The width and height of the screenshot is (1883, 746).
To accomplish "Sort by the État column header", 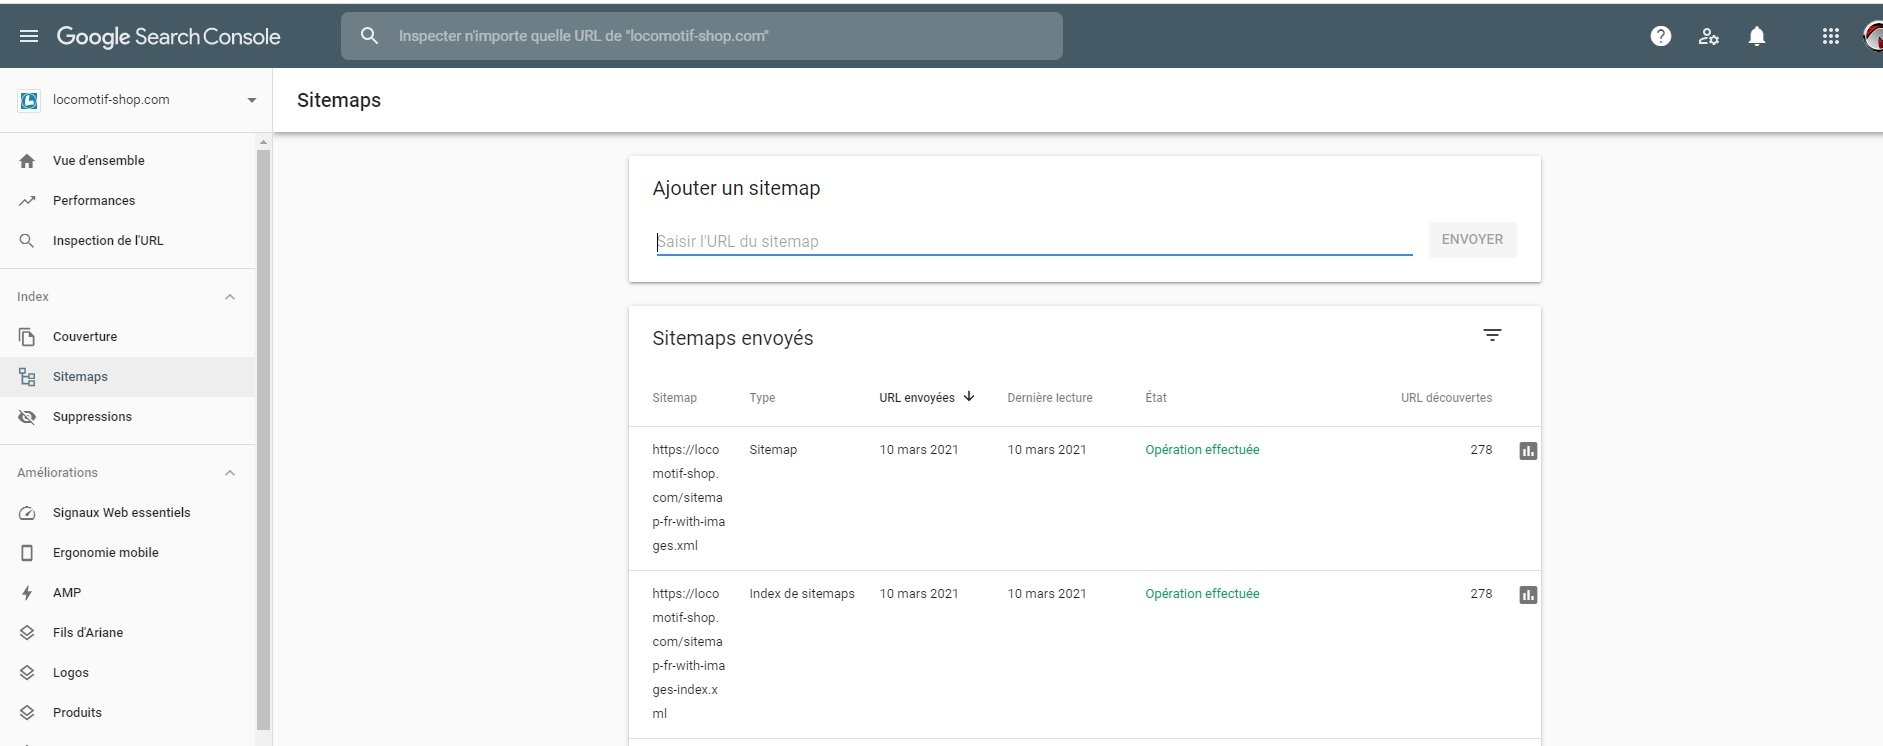I will tap(1156, 398).
